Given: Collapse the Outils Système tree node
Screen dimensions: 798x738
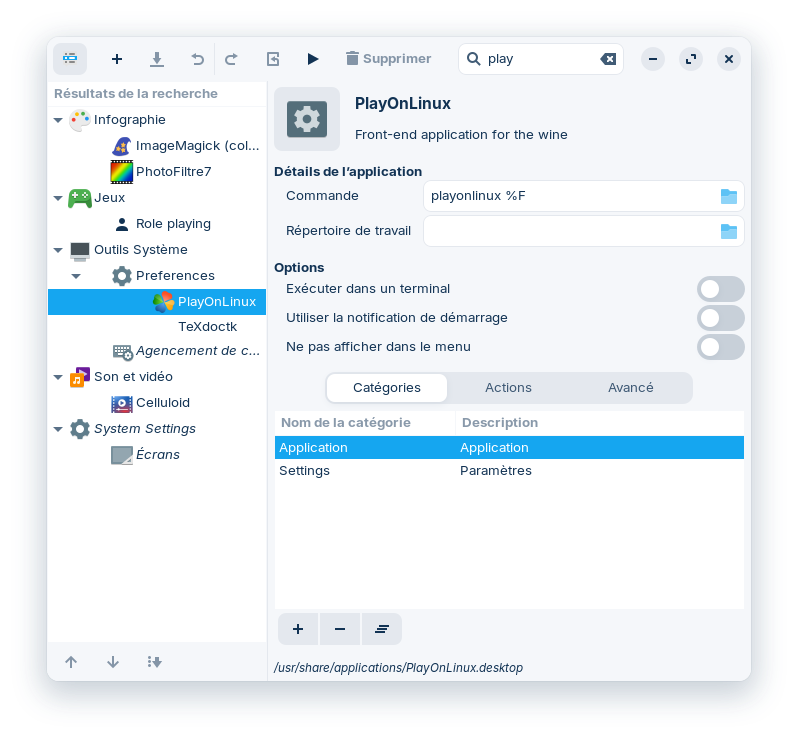Looking at the screenshot, I should tap(58, 250).
